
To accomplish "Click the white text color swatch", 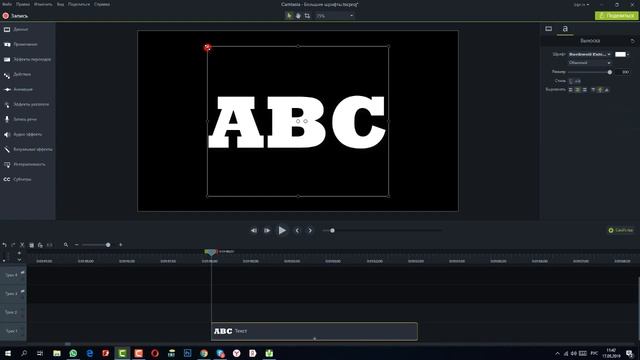I will (620, 54).
